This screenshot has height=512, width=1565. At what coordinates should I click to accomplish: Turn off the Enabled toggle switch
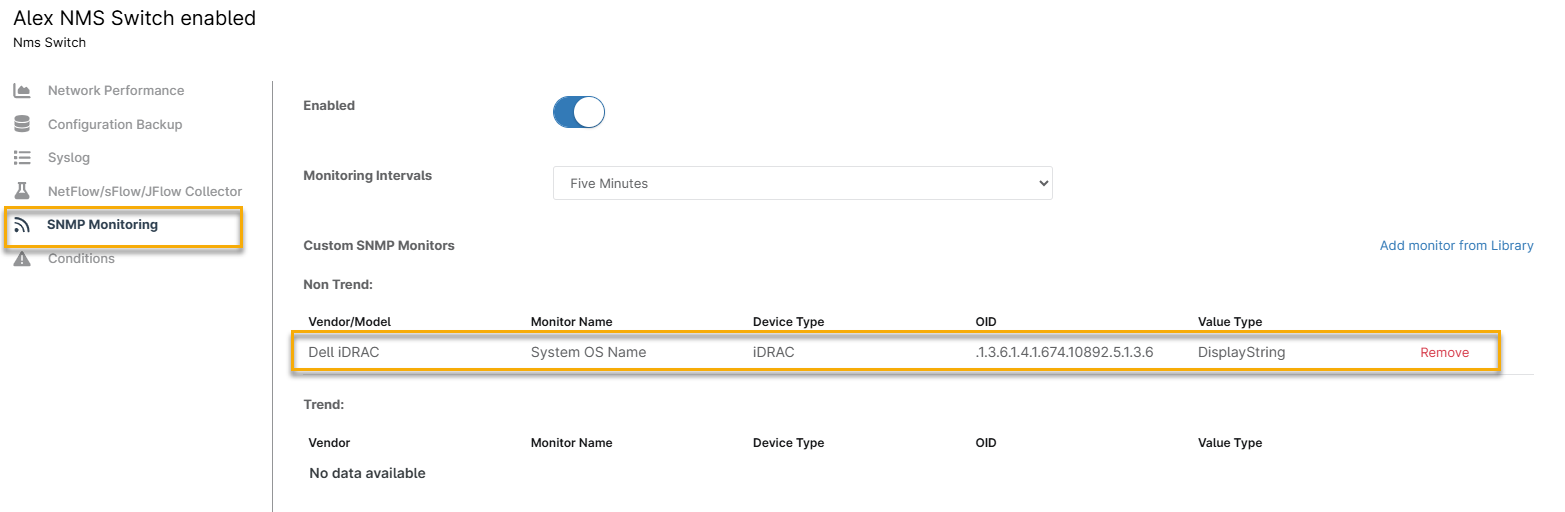pyautogui.click(x=579, y=112)
